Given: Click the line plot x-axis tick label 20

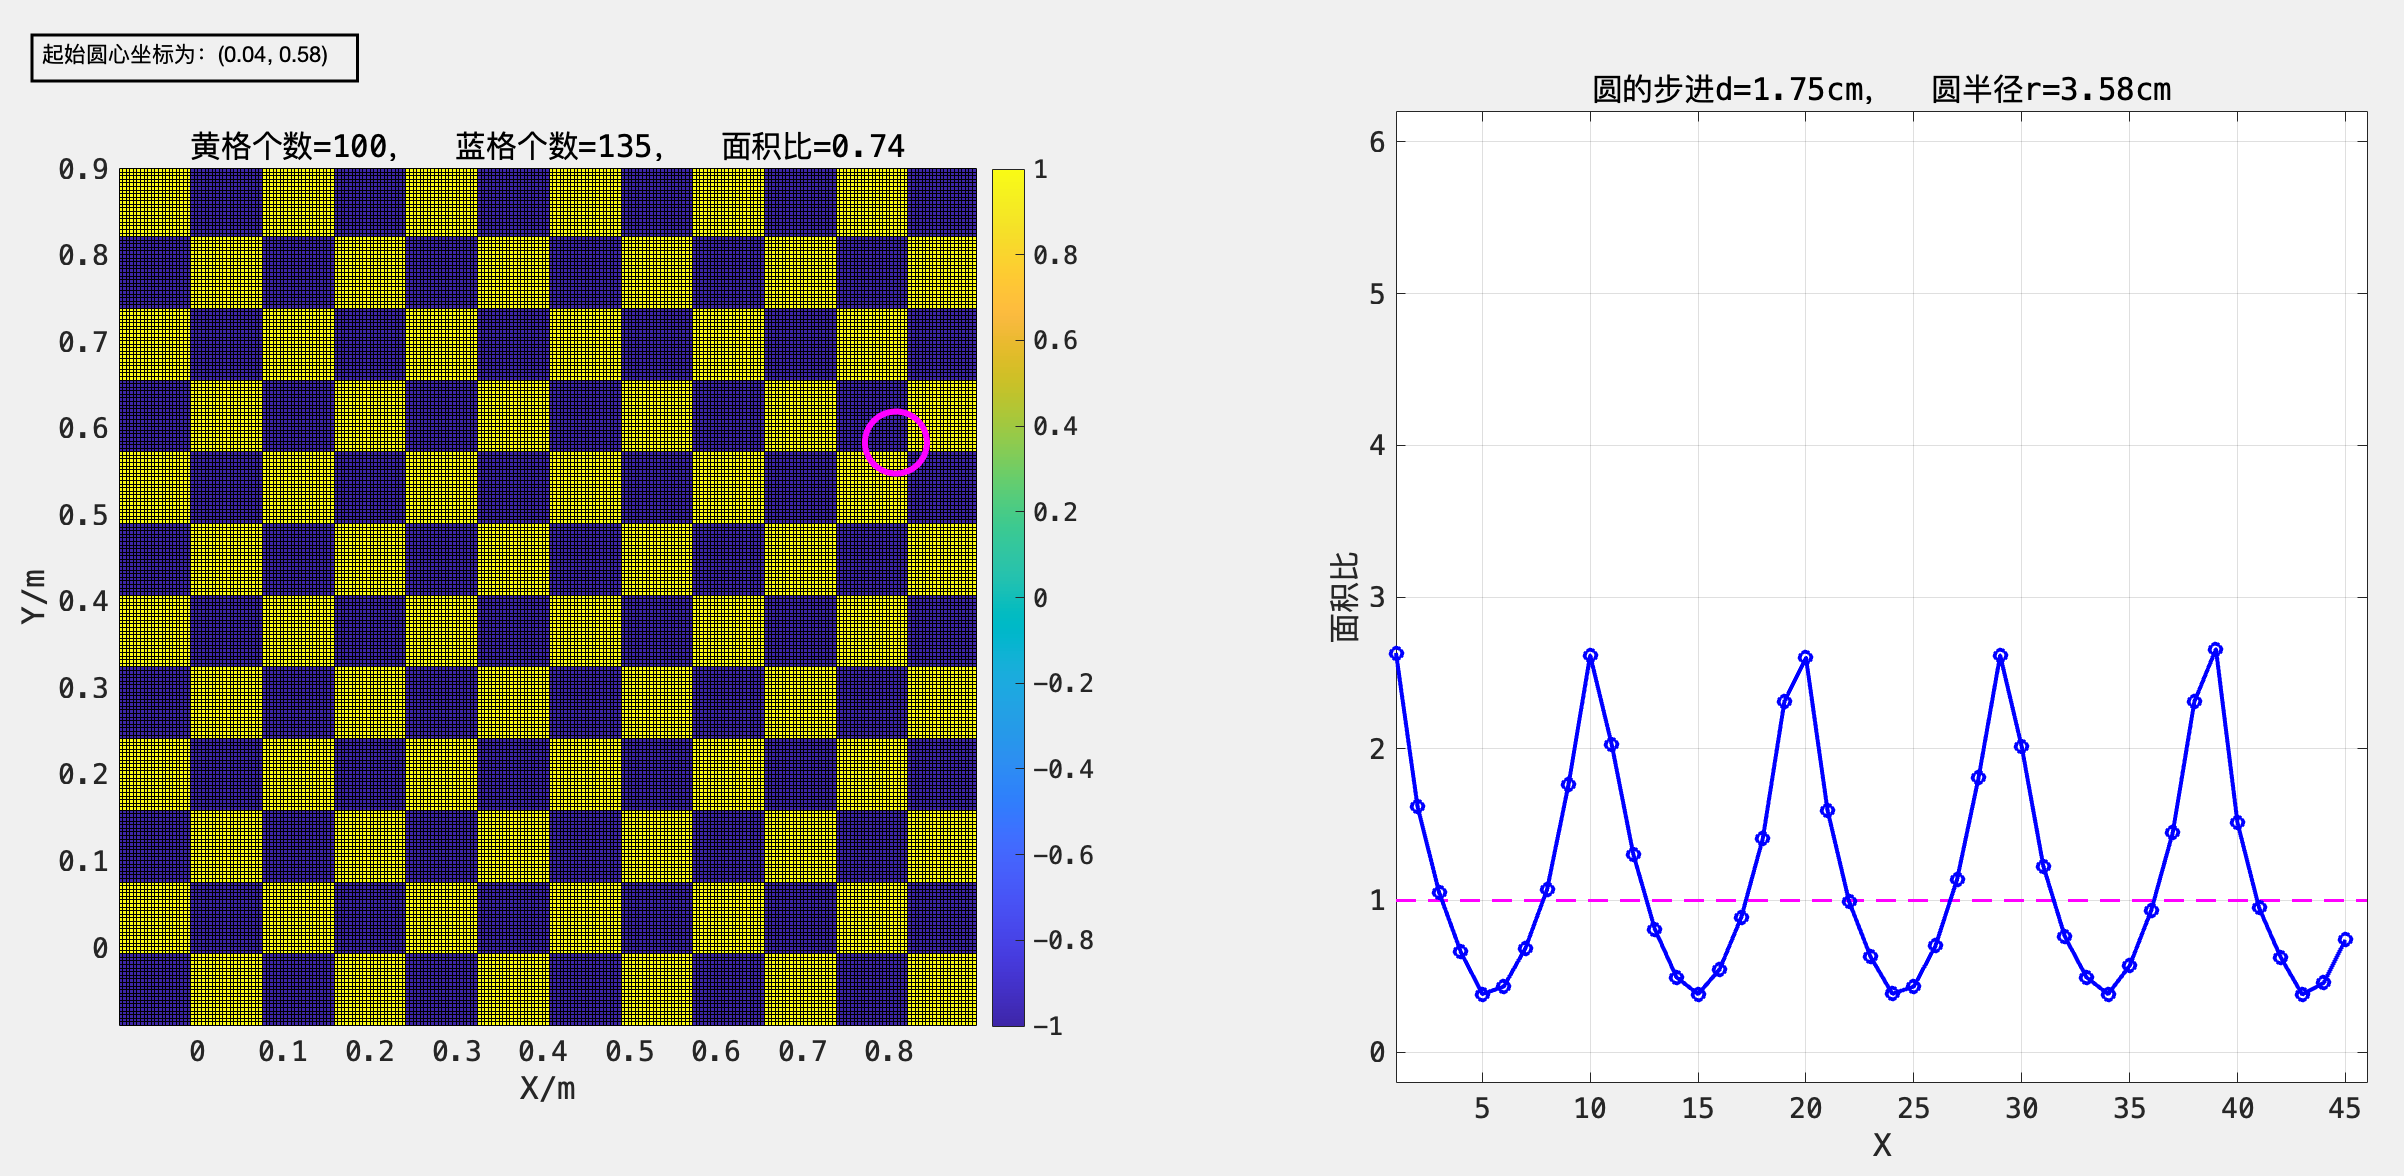Looking at the screenshot, I should (x=1805, y=1108).
